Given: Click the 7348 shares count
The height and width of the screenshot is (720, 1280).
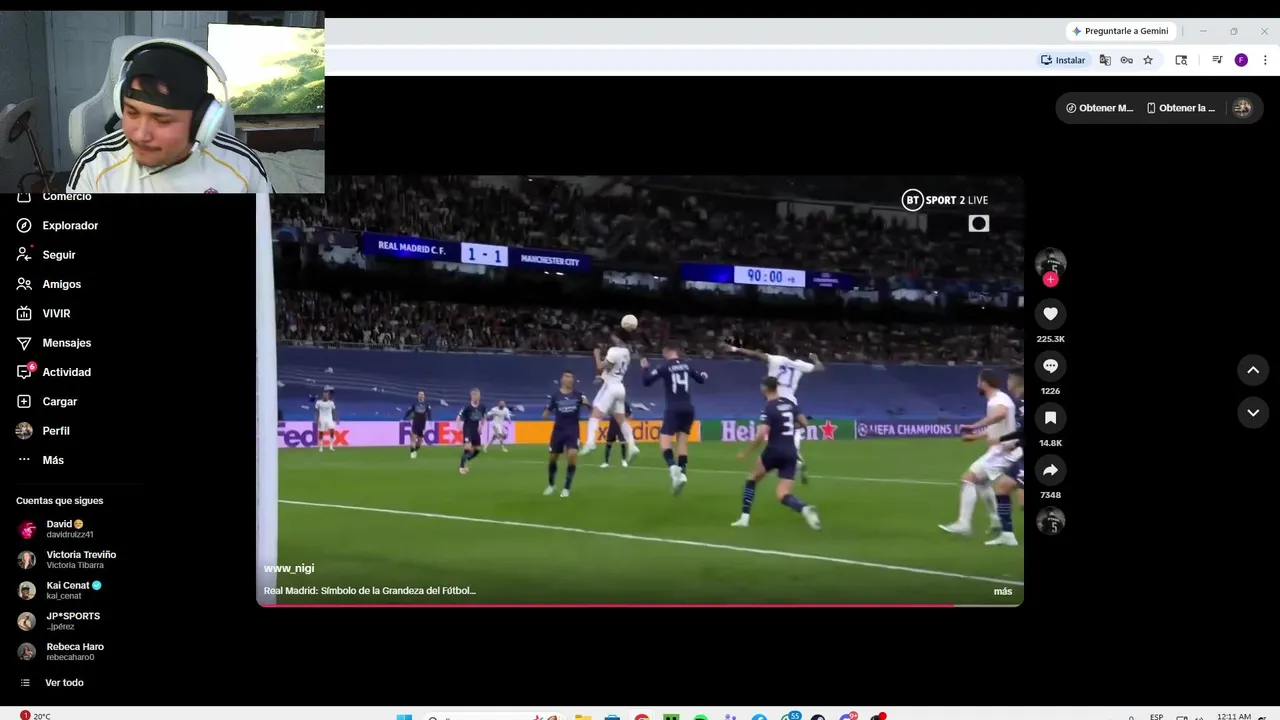Looking at the screenshot, I should click(1050, 495).
